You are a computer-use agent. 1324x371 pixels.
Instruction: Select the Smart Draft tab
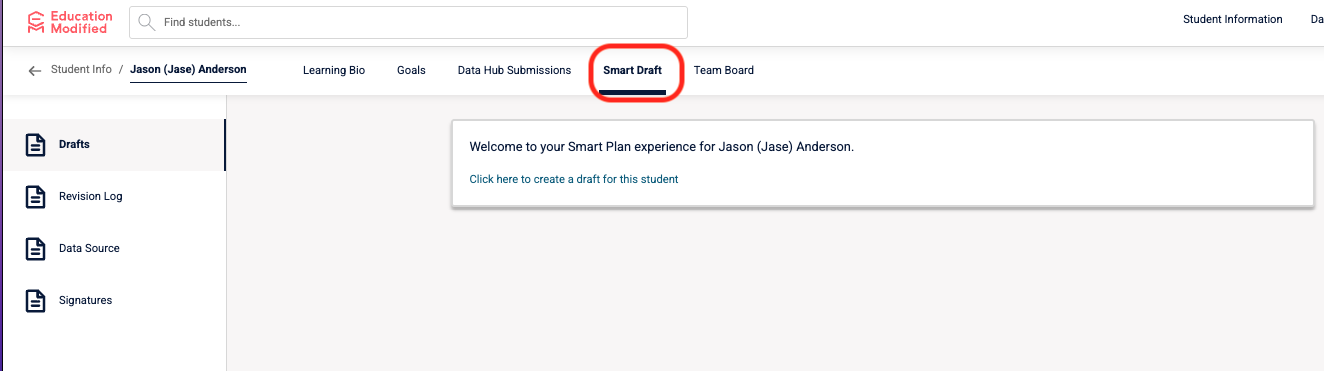click(x=632, y=70)
